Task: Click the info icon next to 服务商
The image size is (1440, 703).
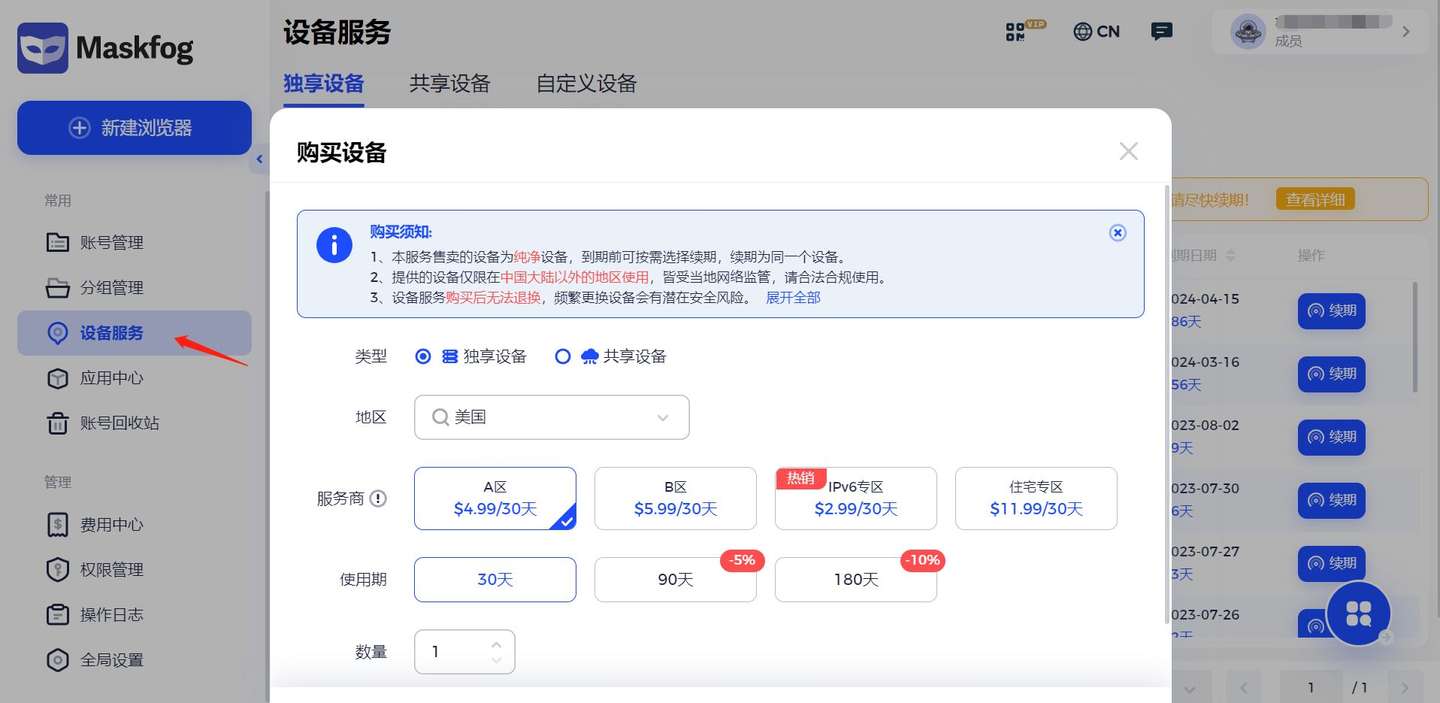Action: pyautogui.click(x=378, y=498)
